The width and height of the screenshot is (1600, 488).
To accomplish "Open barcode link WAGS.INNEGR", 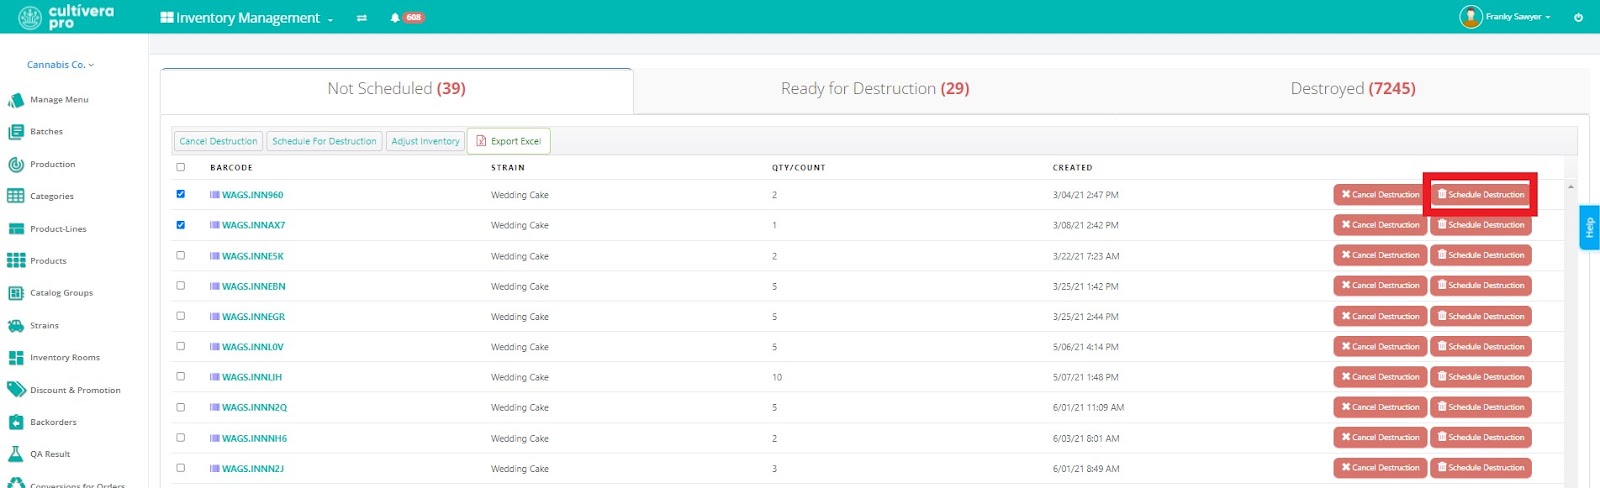I will click(x=253, y=317).
